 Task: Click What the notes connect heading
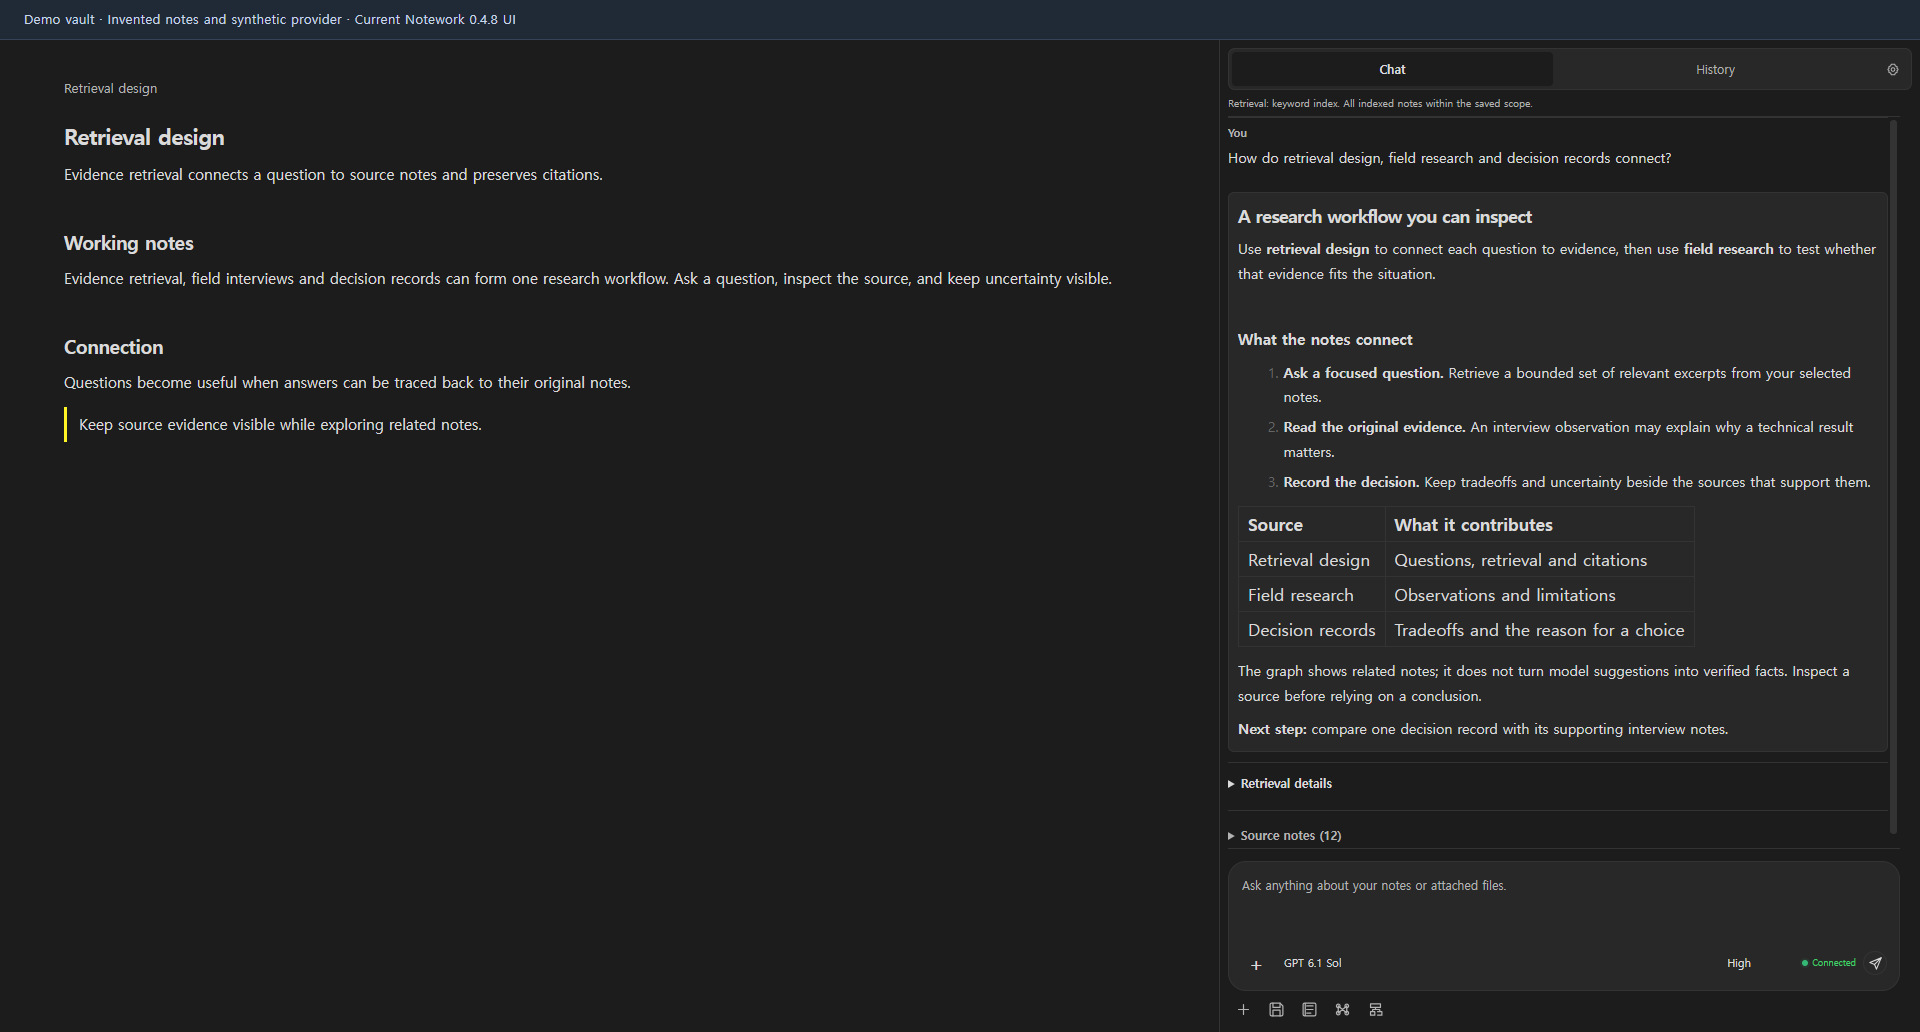click(1325, 340)
